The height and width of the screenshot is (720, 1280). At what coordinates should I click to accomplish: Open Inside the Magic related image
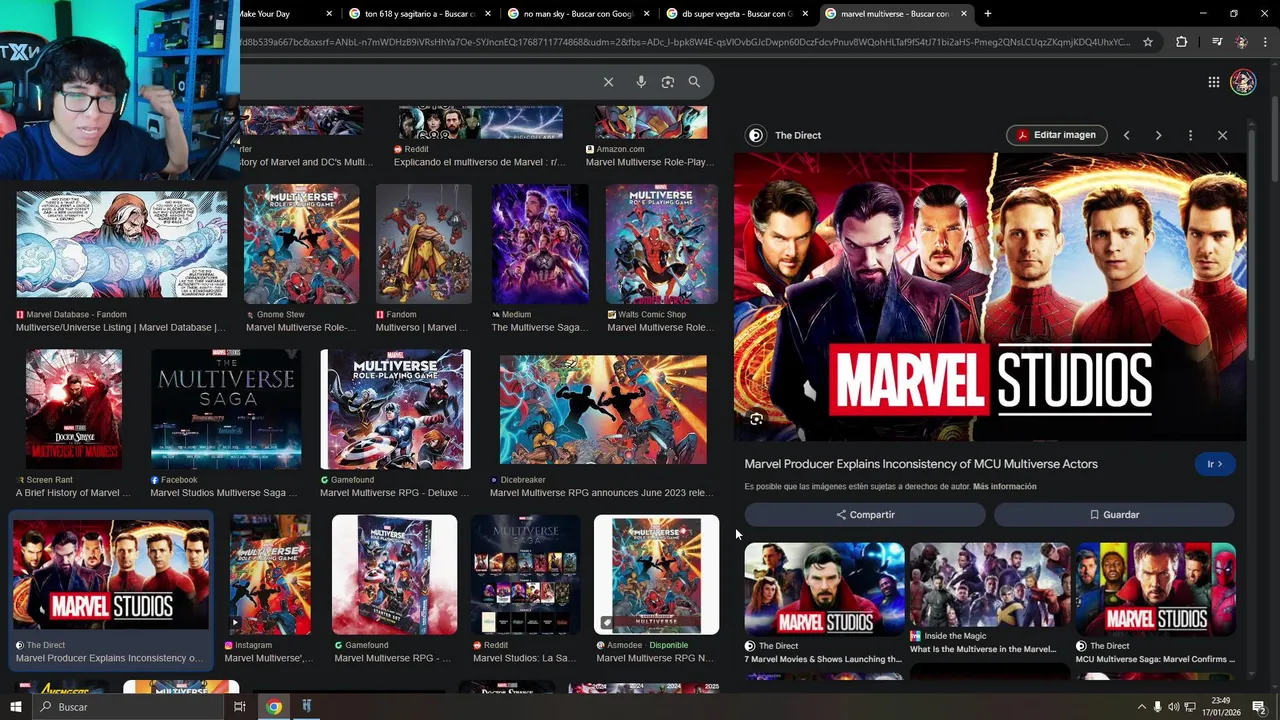(x=990, y=586)
